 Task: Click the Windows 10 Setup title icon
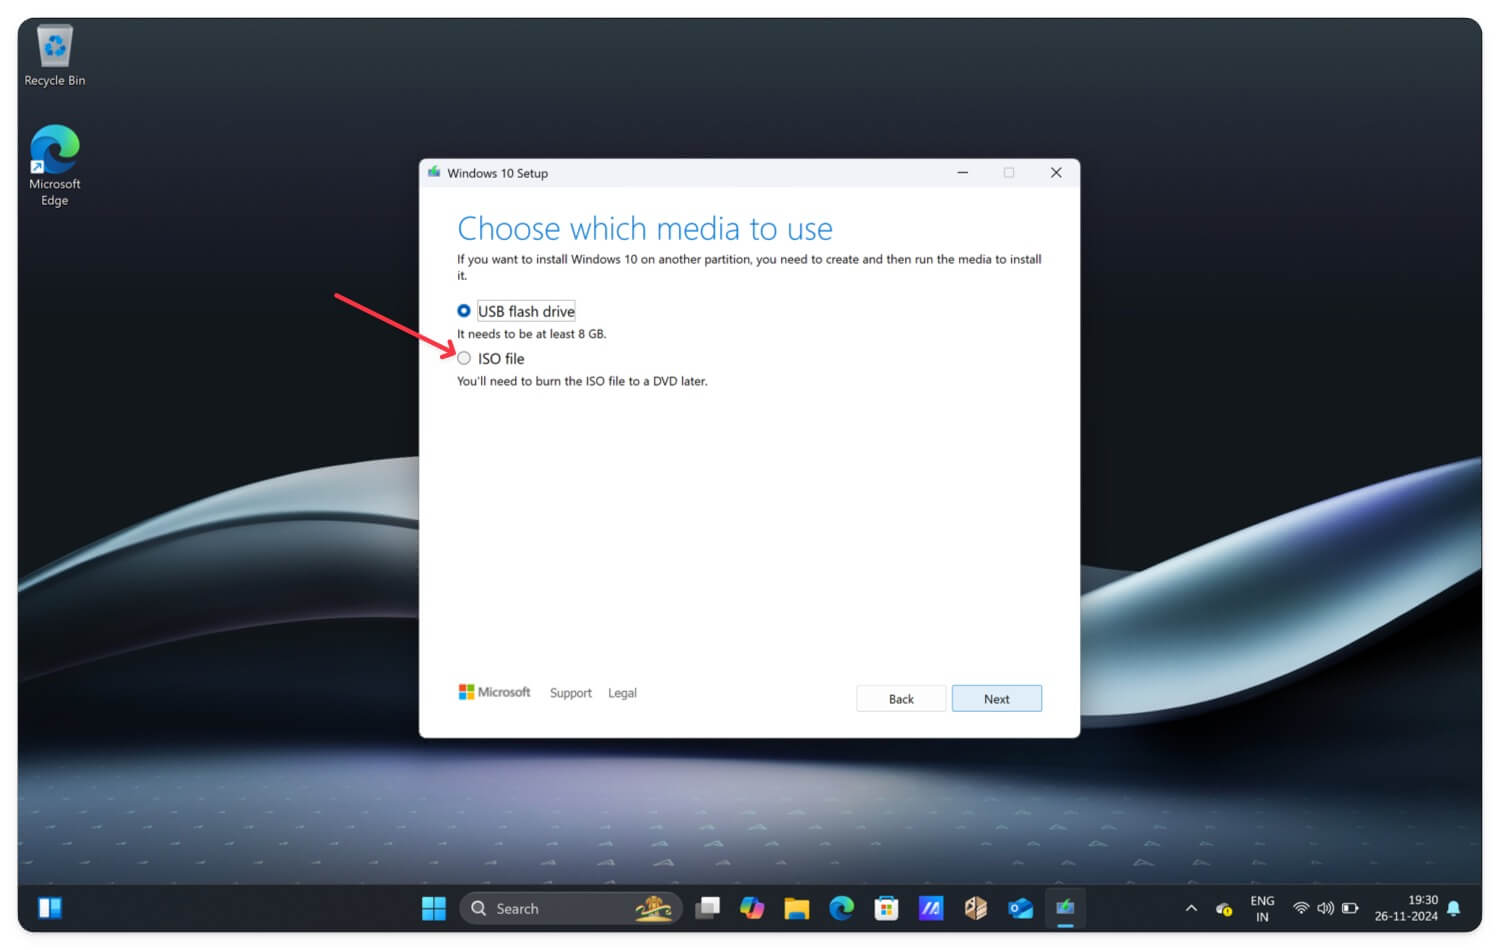[x=434, y=172]
